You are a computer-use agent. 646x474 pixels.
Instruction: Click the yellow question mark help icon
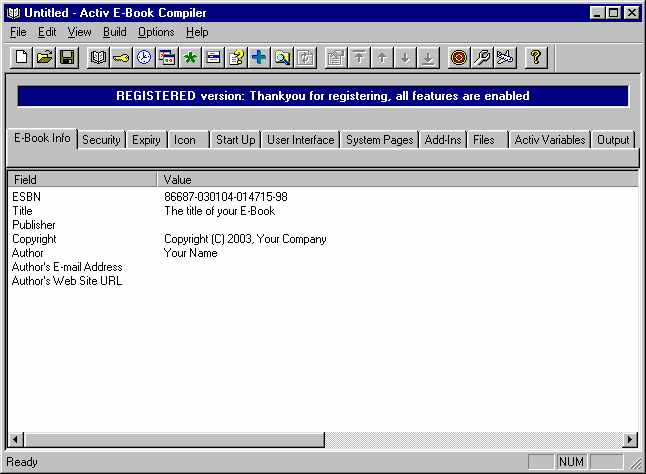pyautogui.click(x=536, y=57)
